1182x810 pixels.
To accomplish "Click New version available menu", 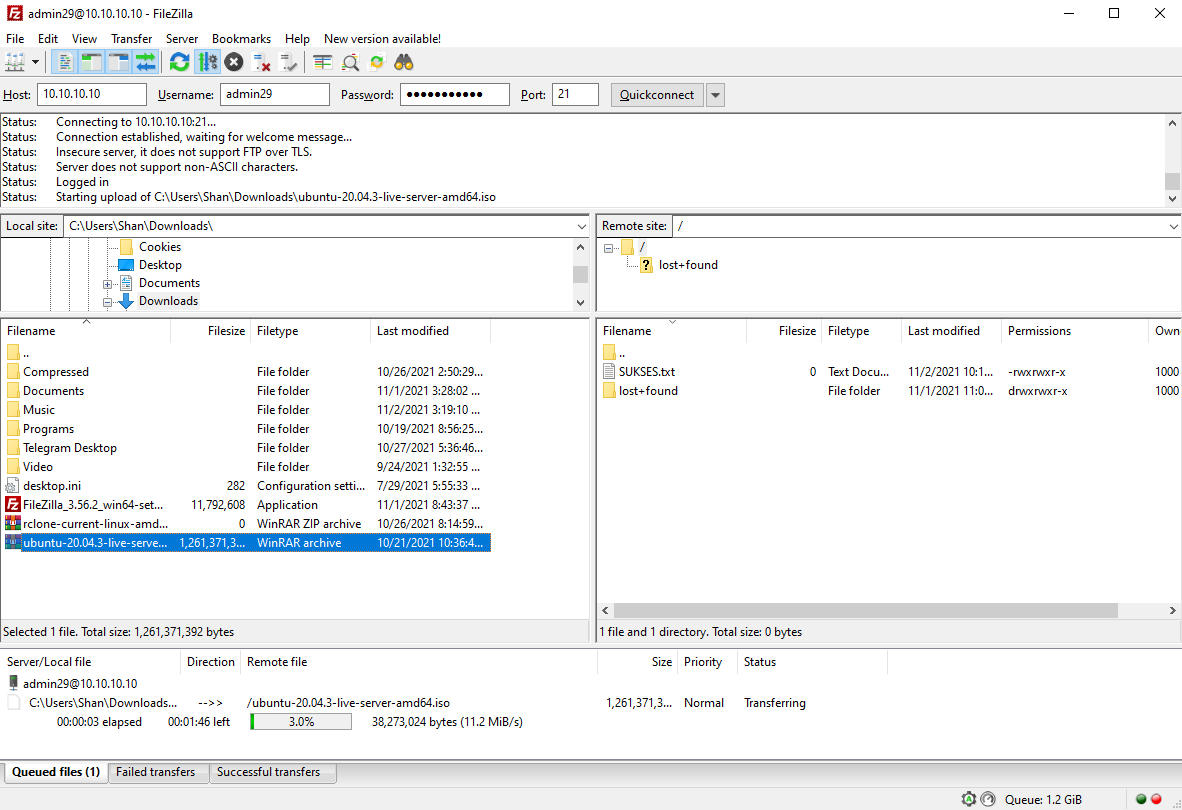I will click(x=382, y=38).
